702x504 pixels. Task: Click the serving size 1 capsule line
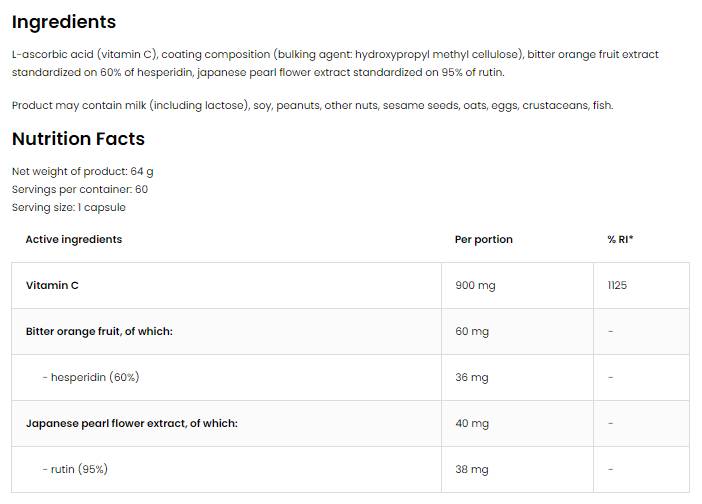coord(69,207)
